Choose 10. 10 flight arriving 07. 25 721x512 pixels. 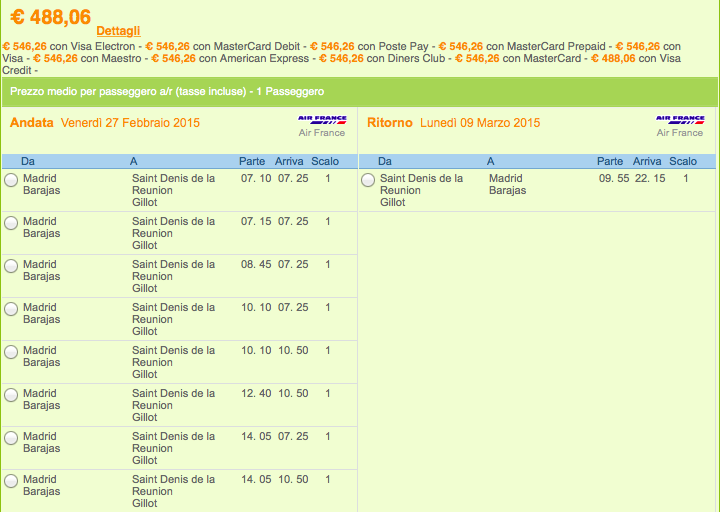pos(11,309)
